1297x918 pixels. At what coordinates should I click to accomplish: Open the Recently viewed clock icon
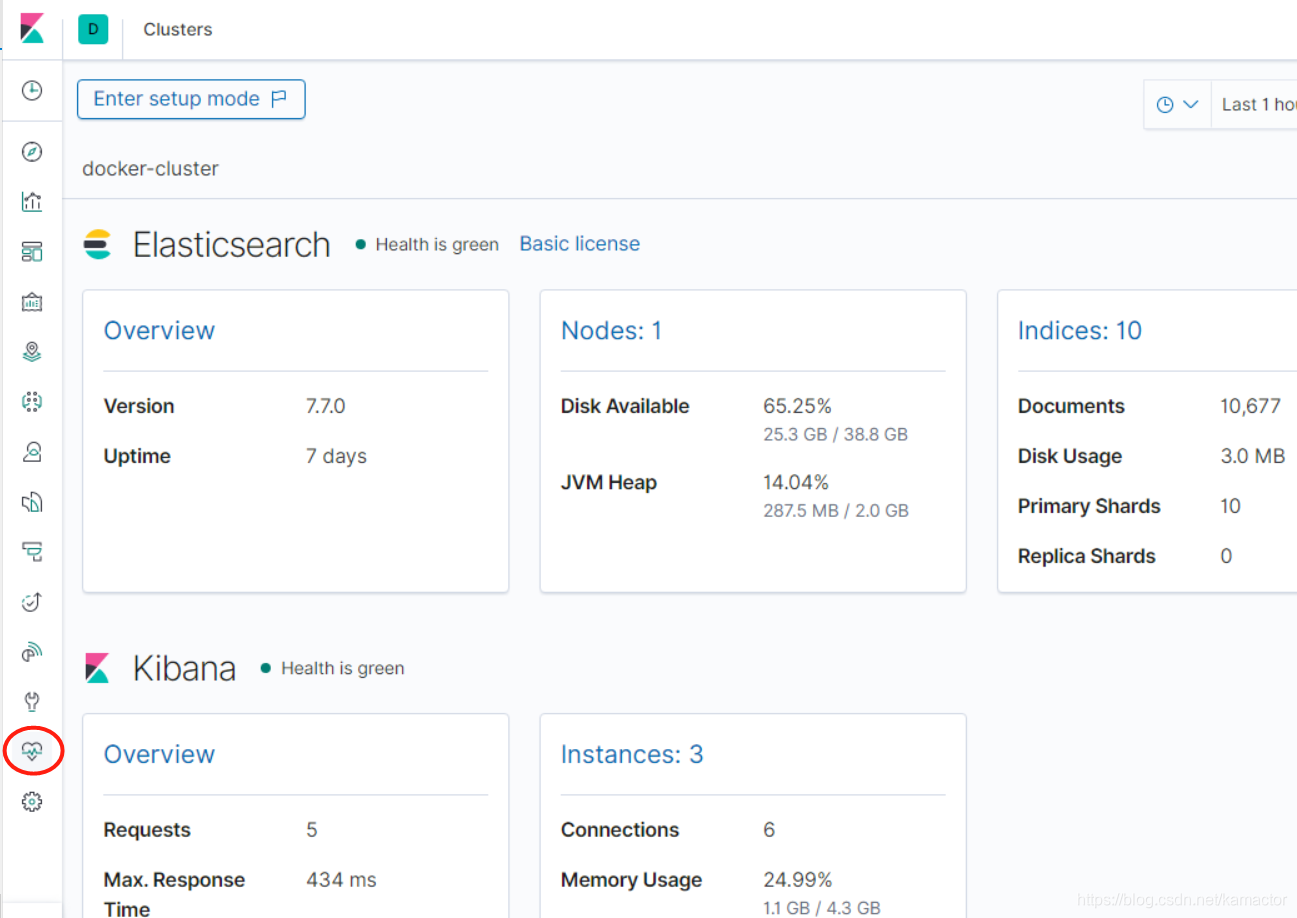pos(31,90)
